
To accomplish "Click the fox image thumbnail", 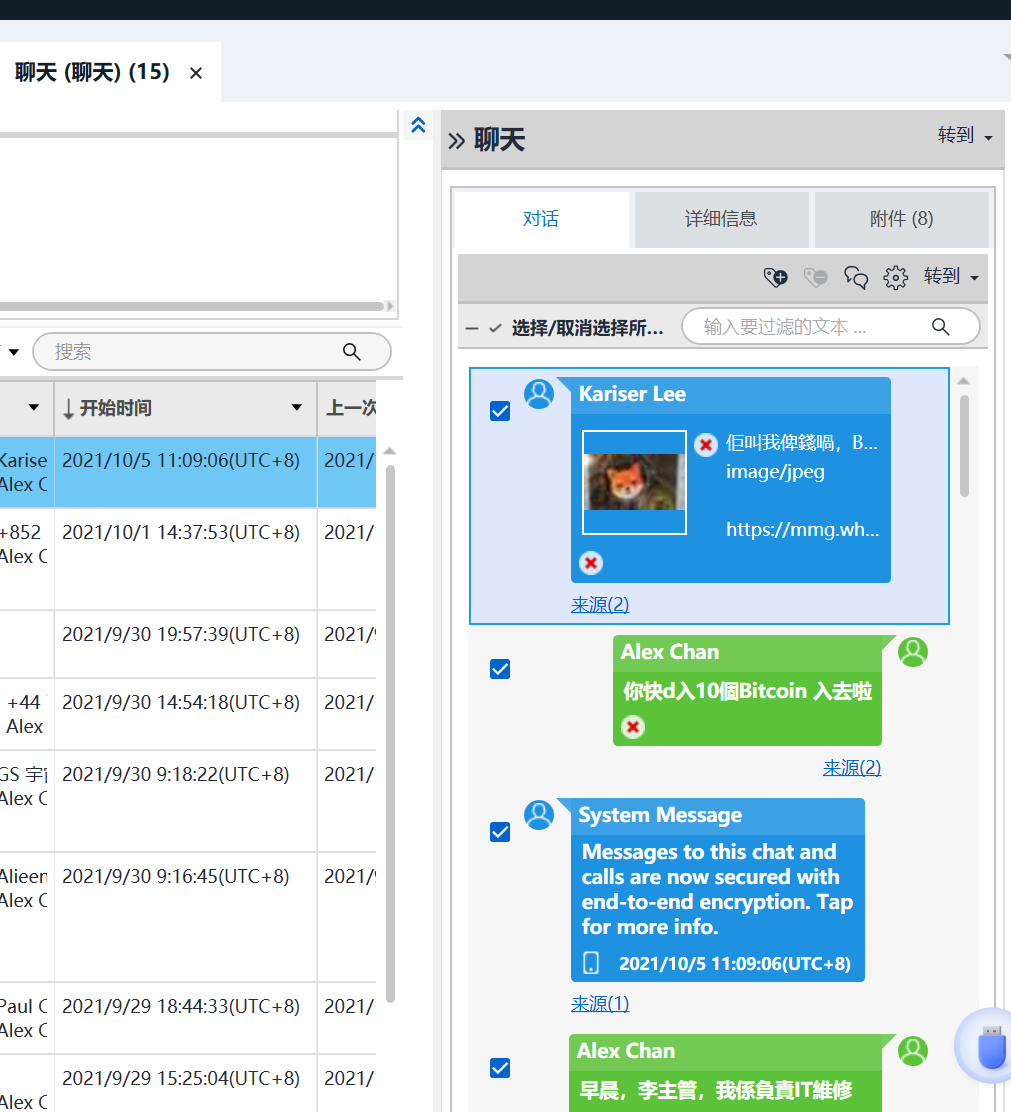I will 635,482.
